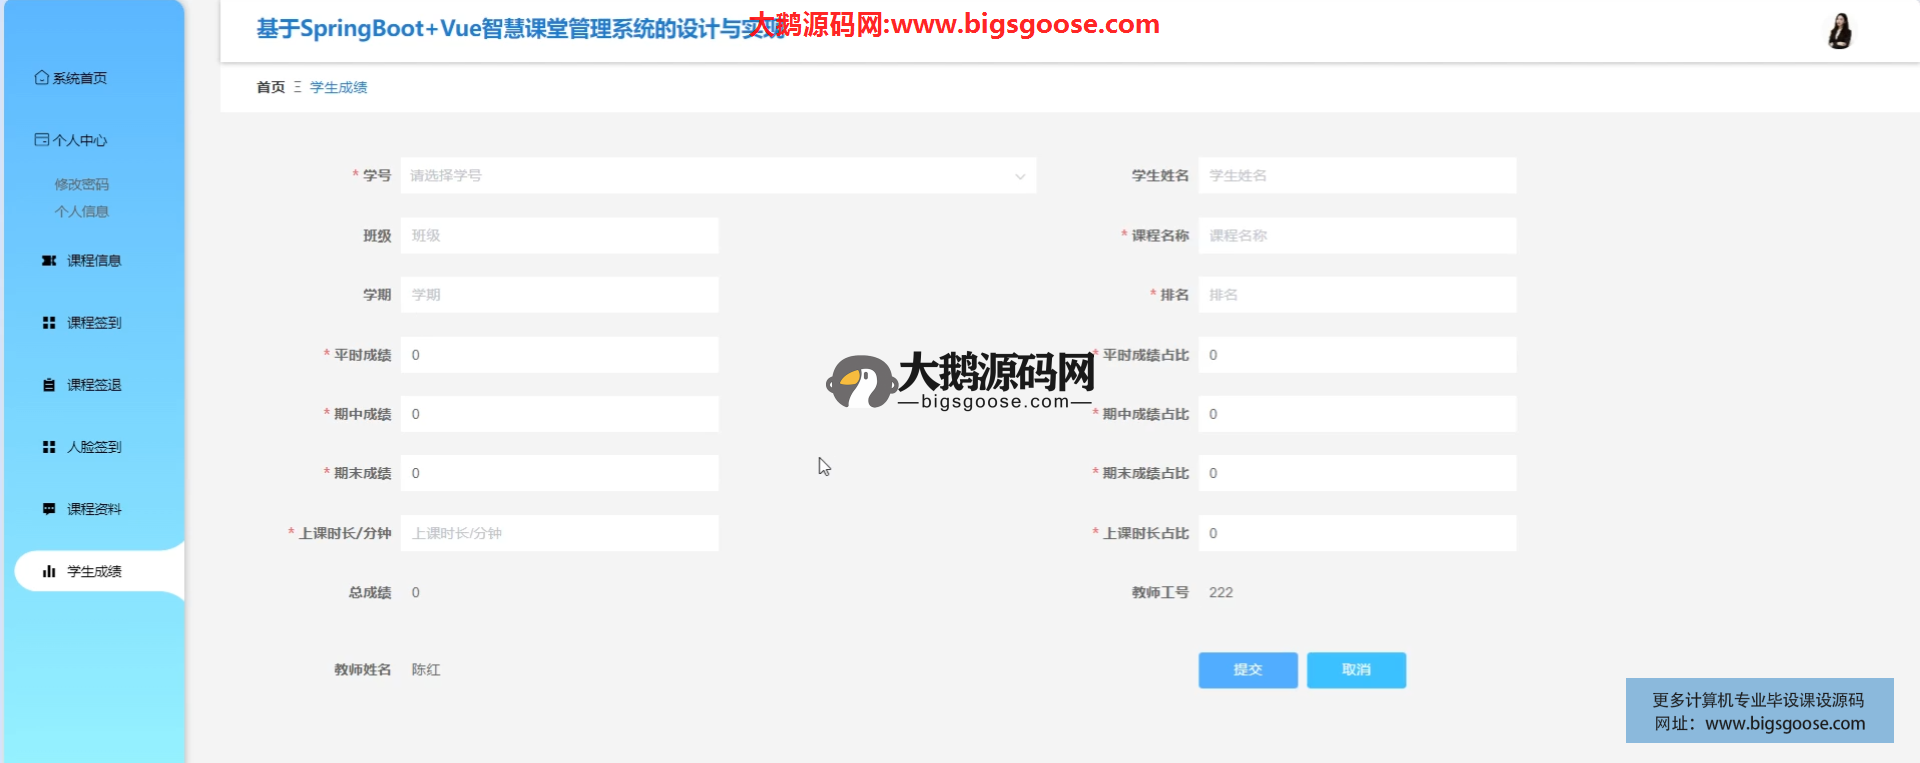Click the 课程信息 sidebar icon
The height and width of the screenshot is (763, 1920).
[x=48, y=261]
